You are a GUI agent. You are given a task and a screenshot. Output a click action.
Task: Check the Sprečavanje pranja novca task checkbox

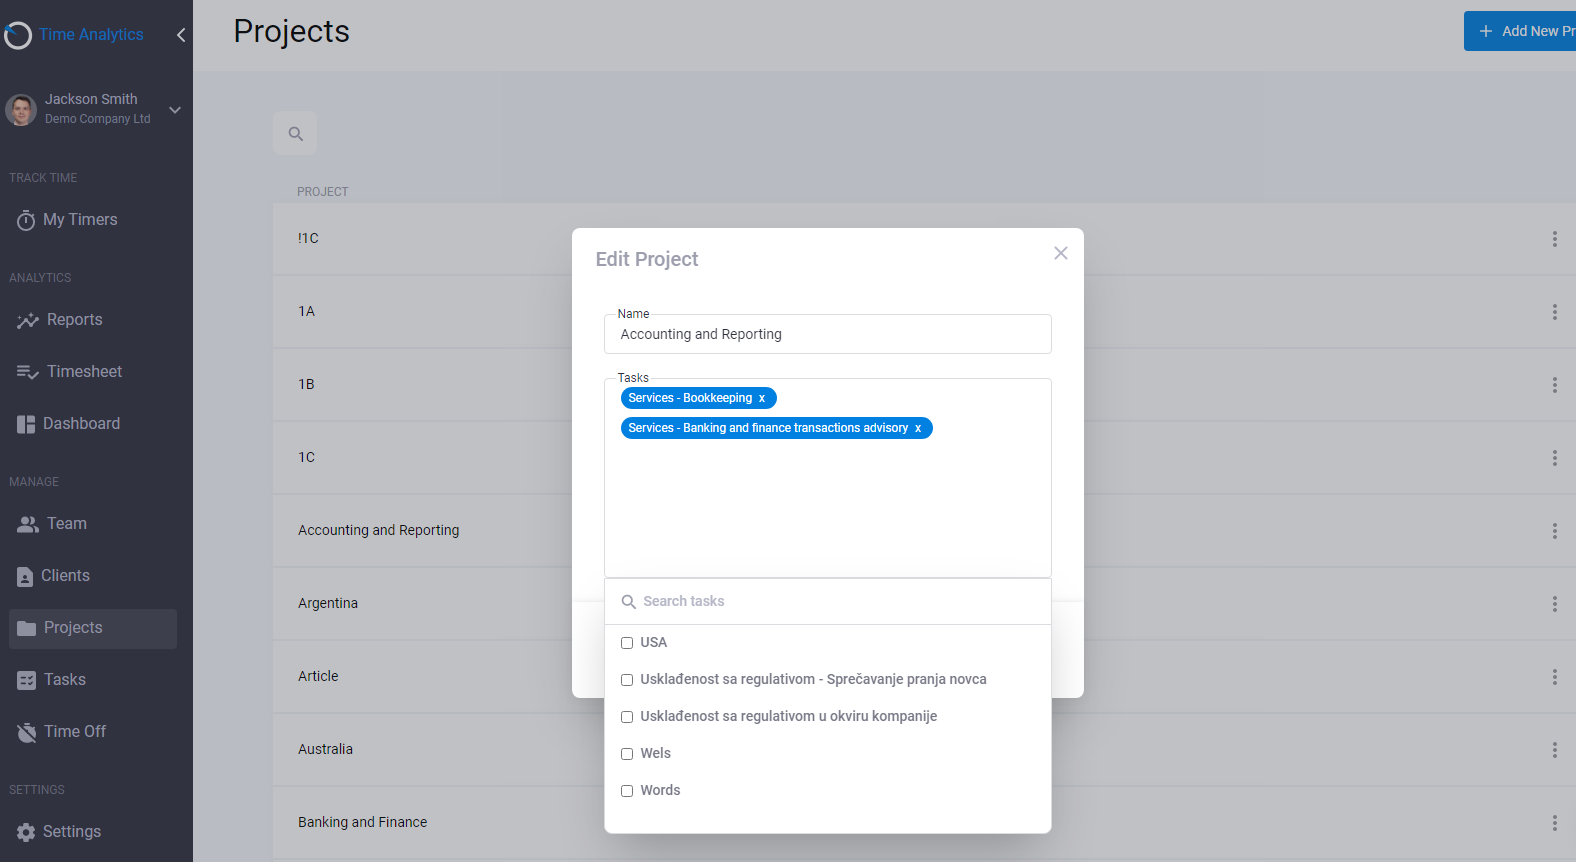coord(627,680)
